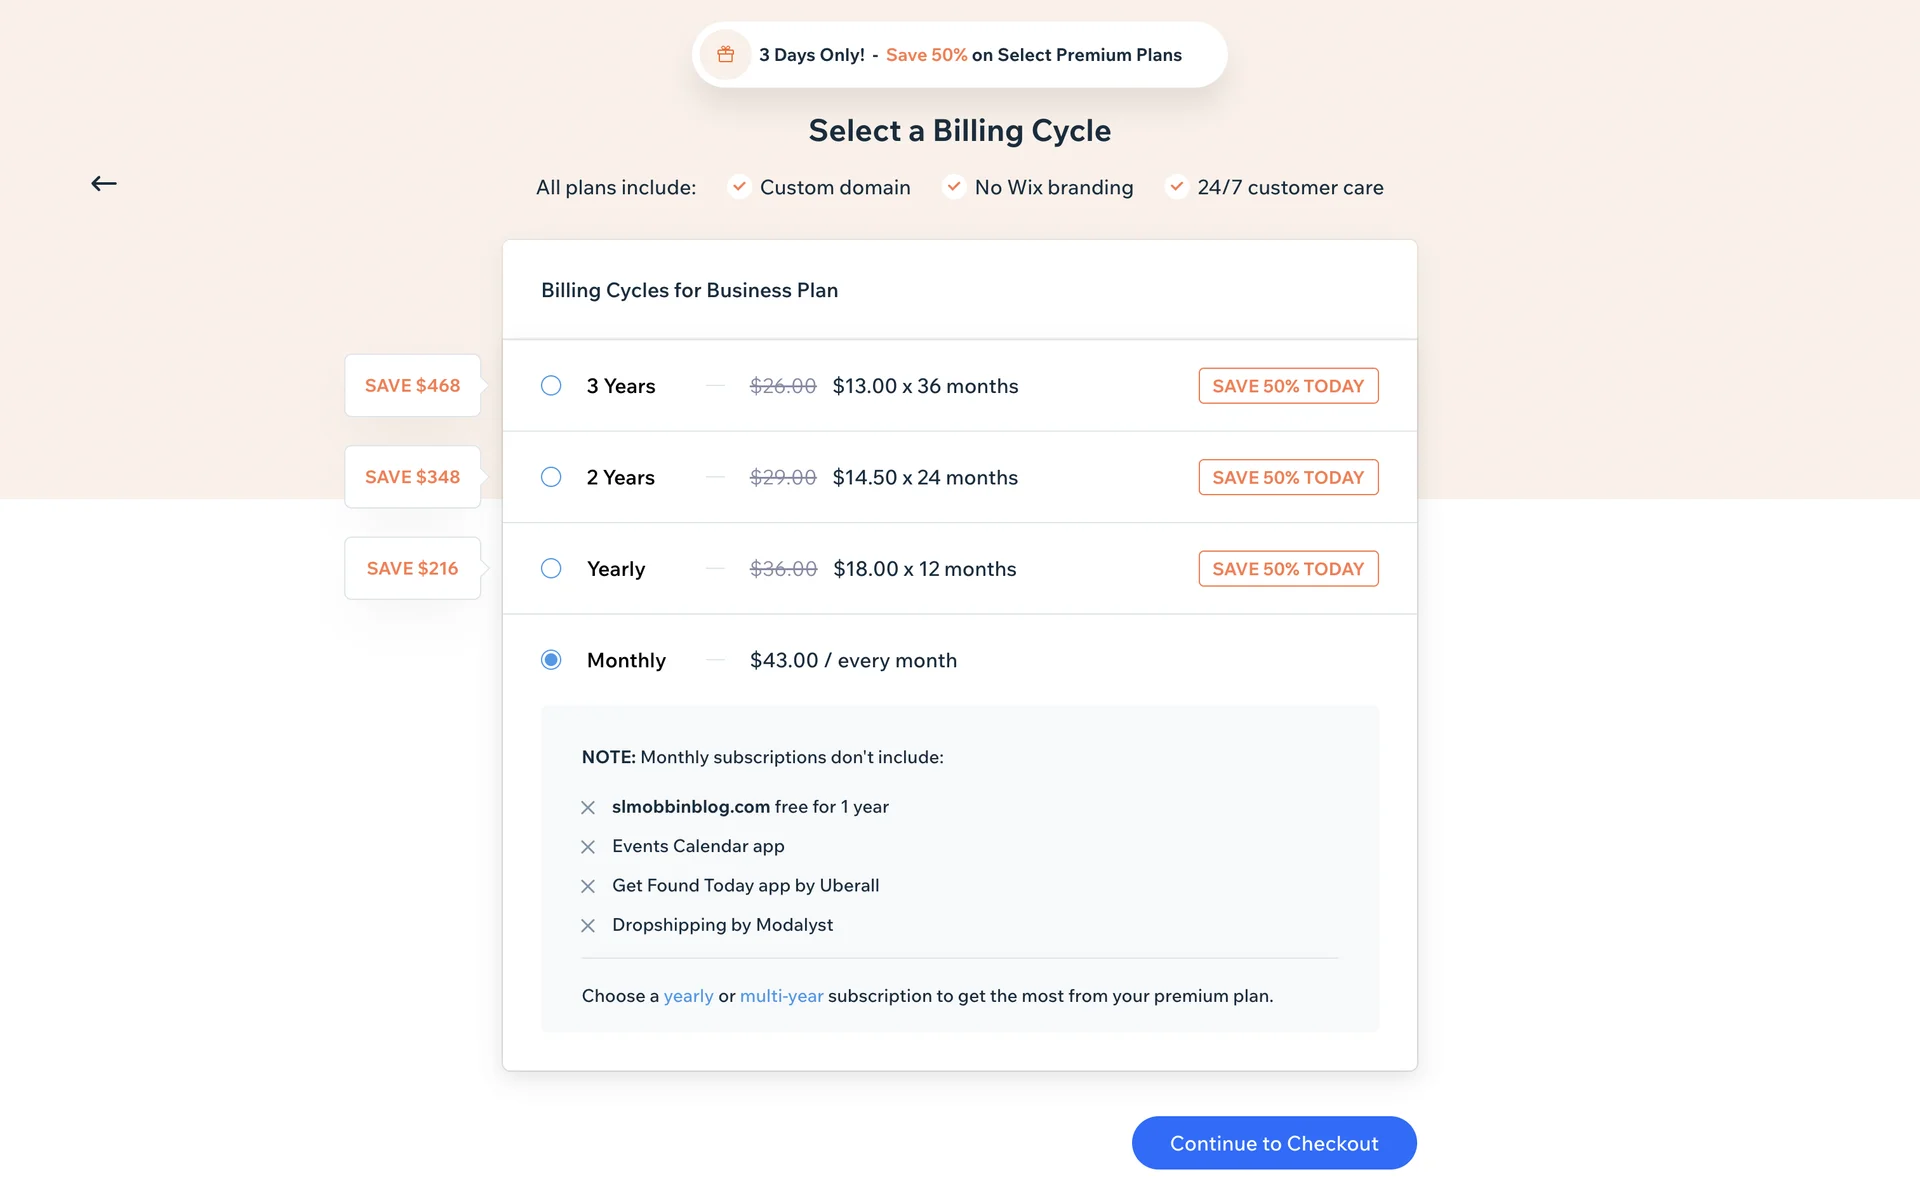
Task: Click the checkmark beside Custom domain
Action: coord(739,187)
